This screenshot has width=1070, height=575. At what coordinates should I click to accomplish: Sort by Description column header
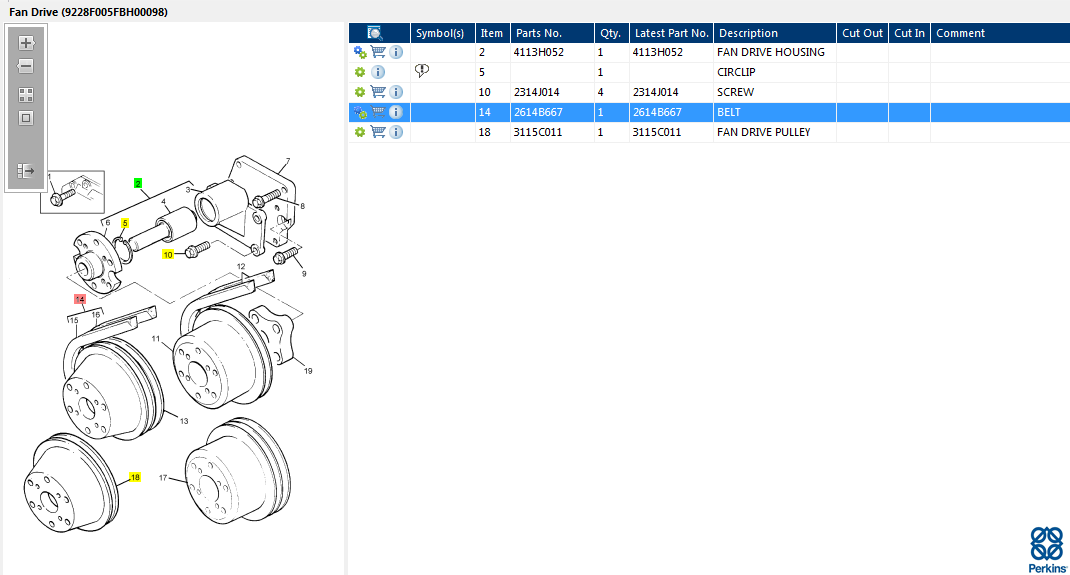click(775, 33)
